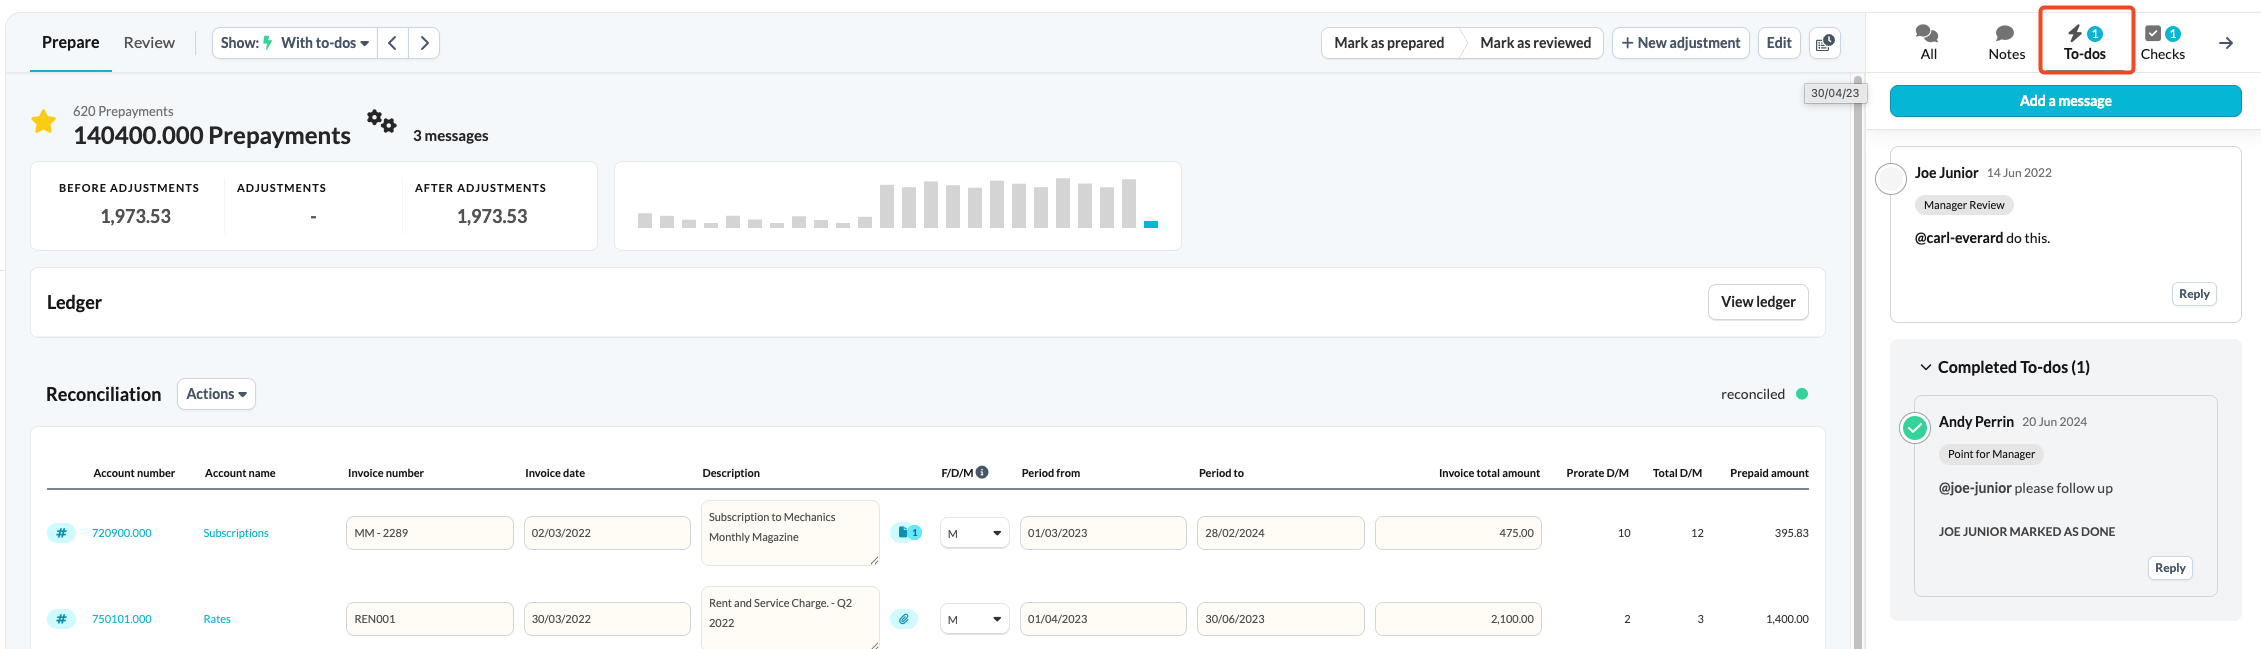The height and width of the screenshot is (649, 2261).
Task: Expand the Reconciliation Actions dropdown
Action: pyautogui.click(x=216, y=394)
